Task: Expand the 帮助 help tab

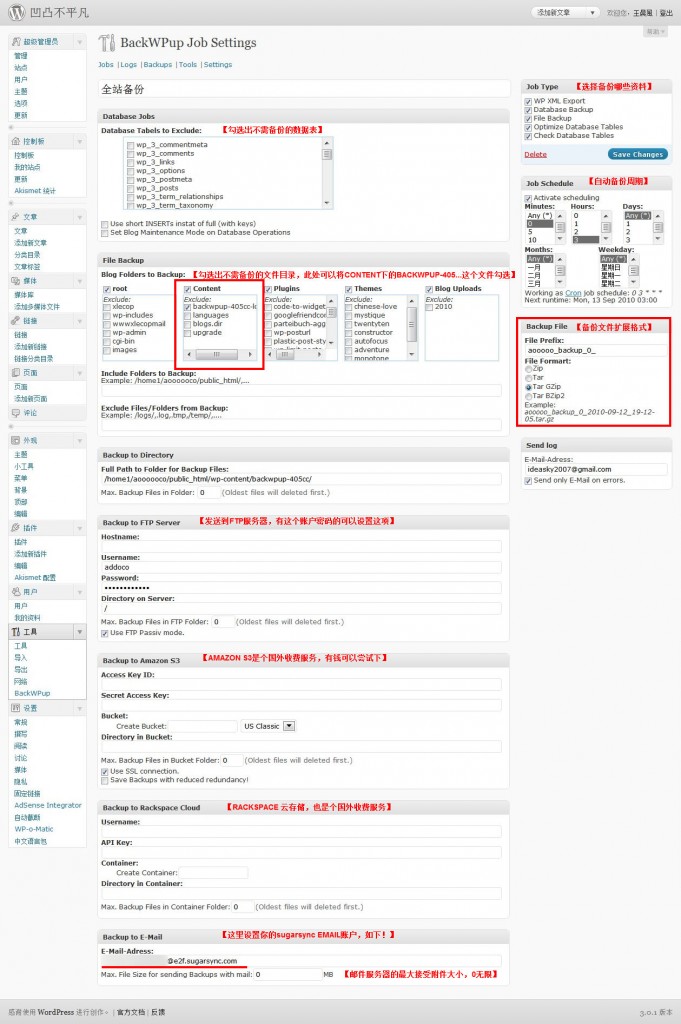Action: coord(656,31)
